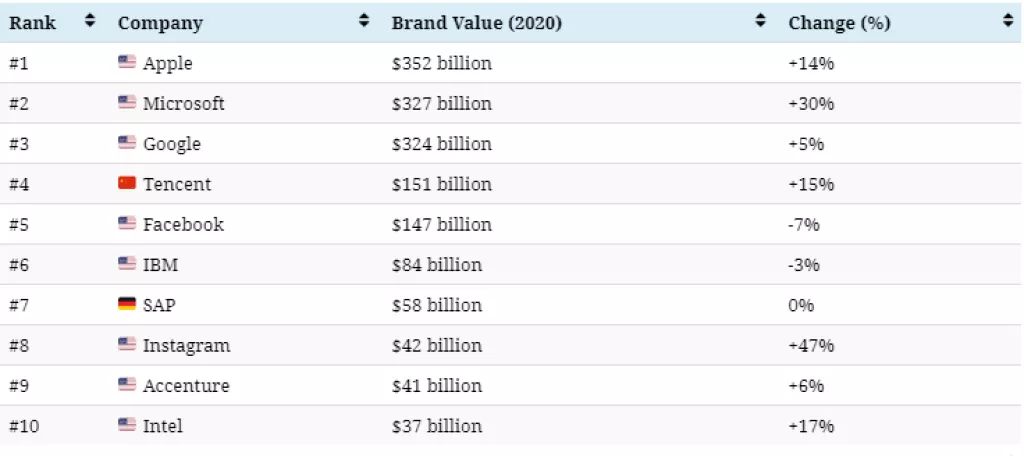
Task: Click the US flag beside Apple
Action: 126,63
